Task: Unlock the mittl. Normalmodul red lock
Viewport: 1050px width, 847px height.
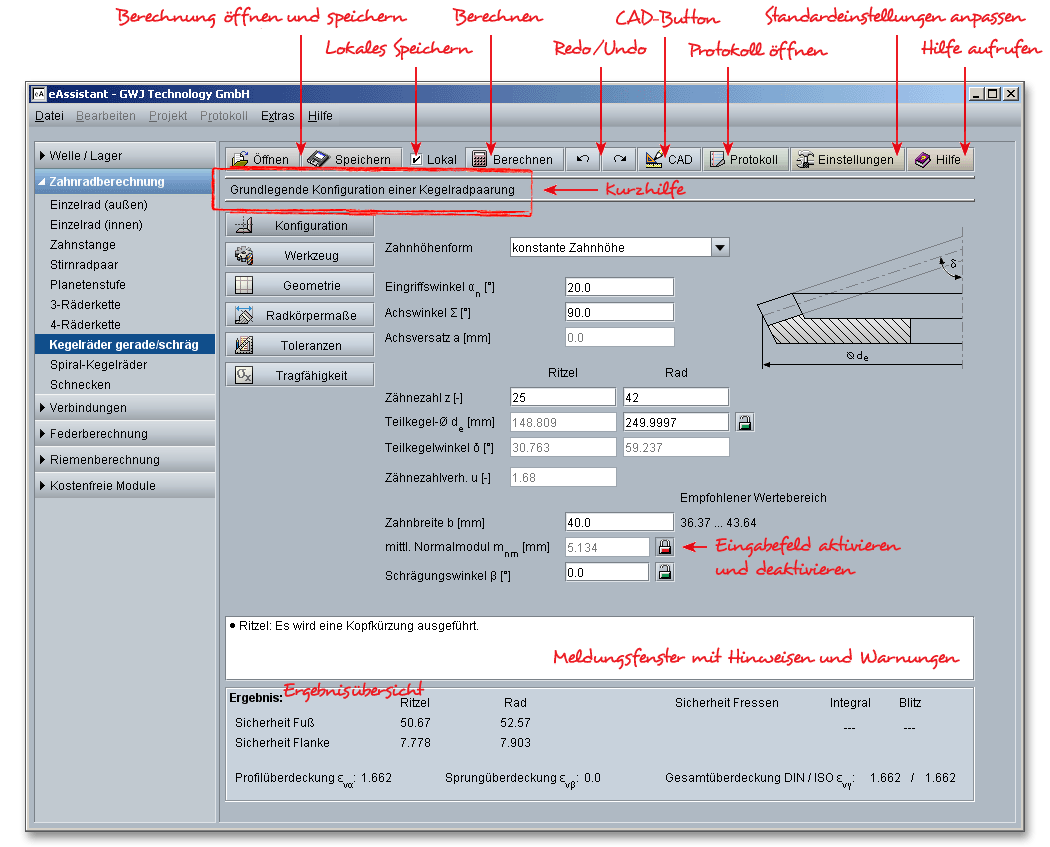Action: (664, 547)
